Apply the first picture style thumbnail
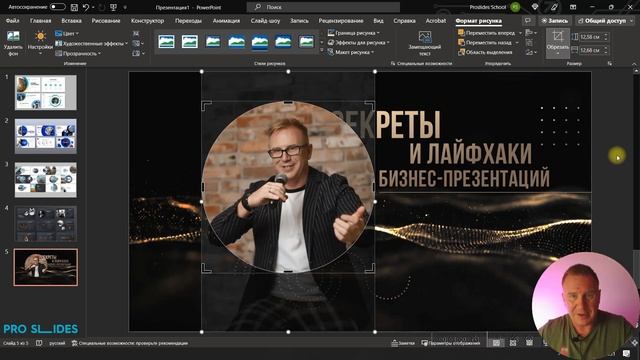Screen dimensions: 640x360 coord(167,42)
